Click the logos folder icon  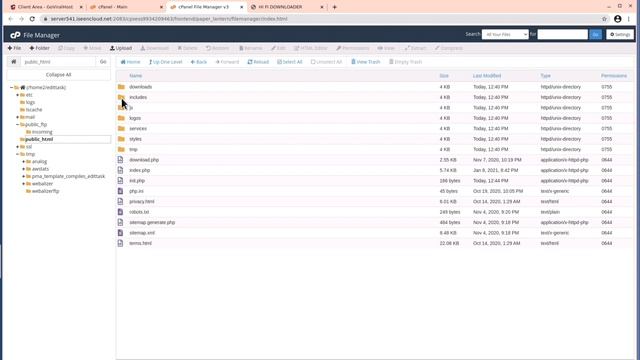121,118
